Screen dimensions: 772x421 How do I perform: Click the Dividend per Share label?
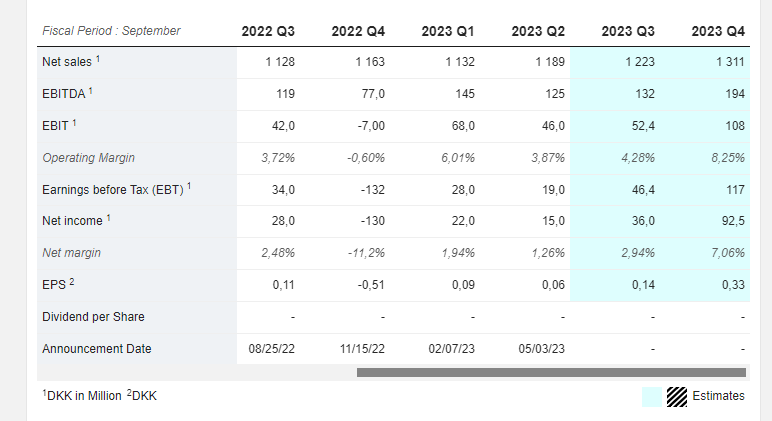(x=94, y=317)
